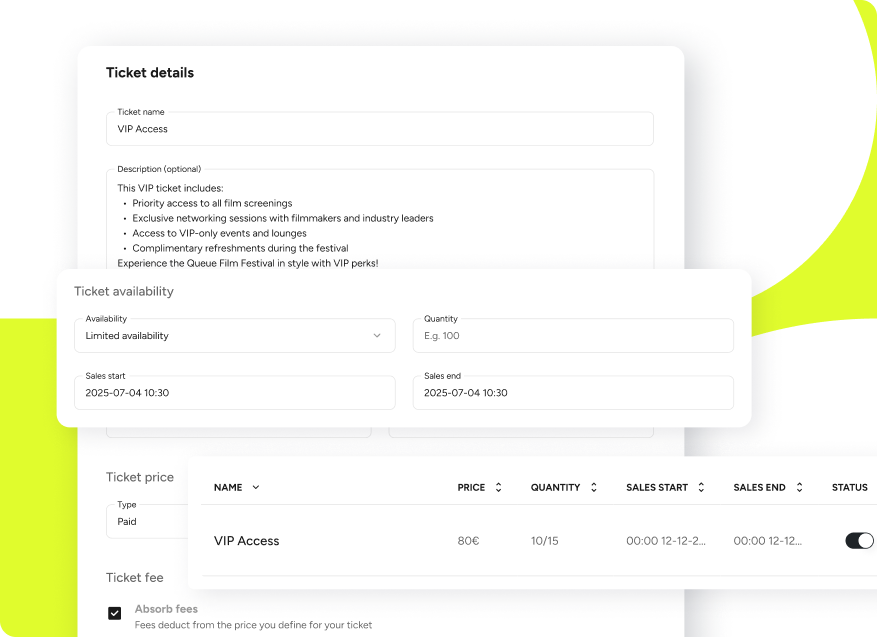
Task: Click the Quantity column sort arrows
Action: pyautogui.click(x=593, y=487)
